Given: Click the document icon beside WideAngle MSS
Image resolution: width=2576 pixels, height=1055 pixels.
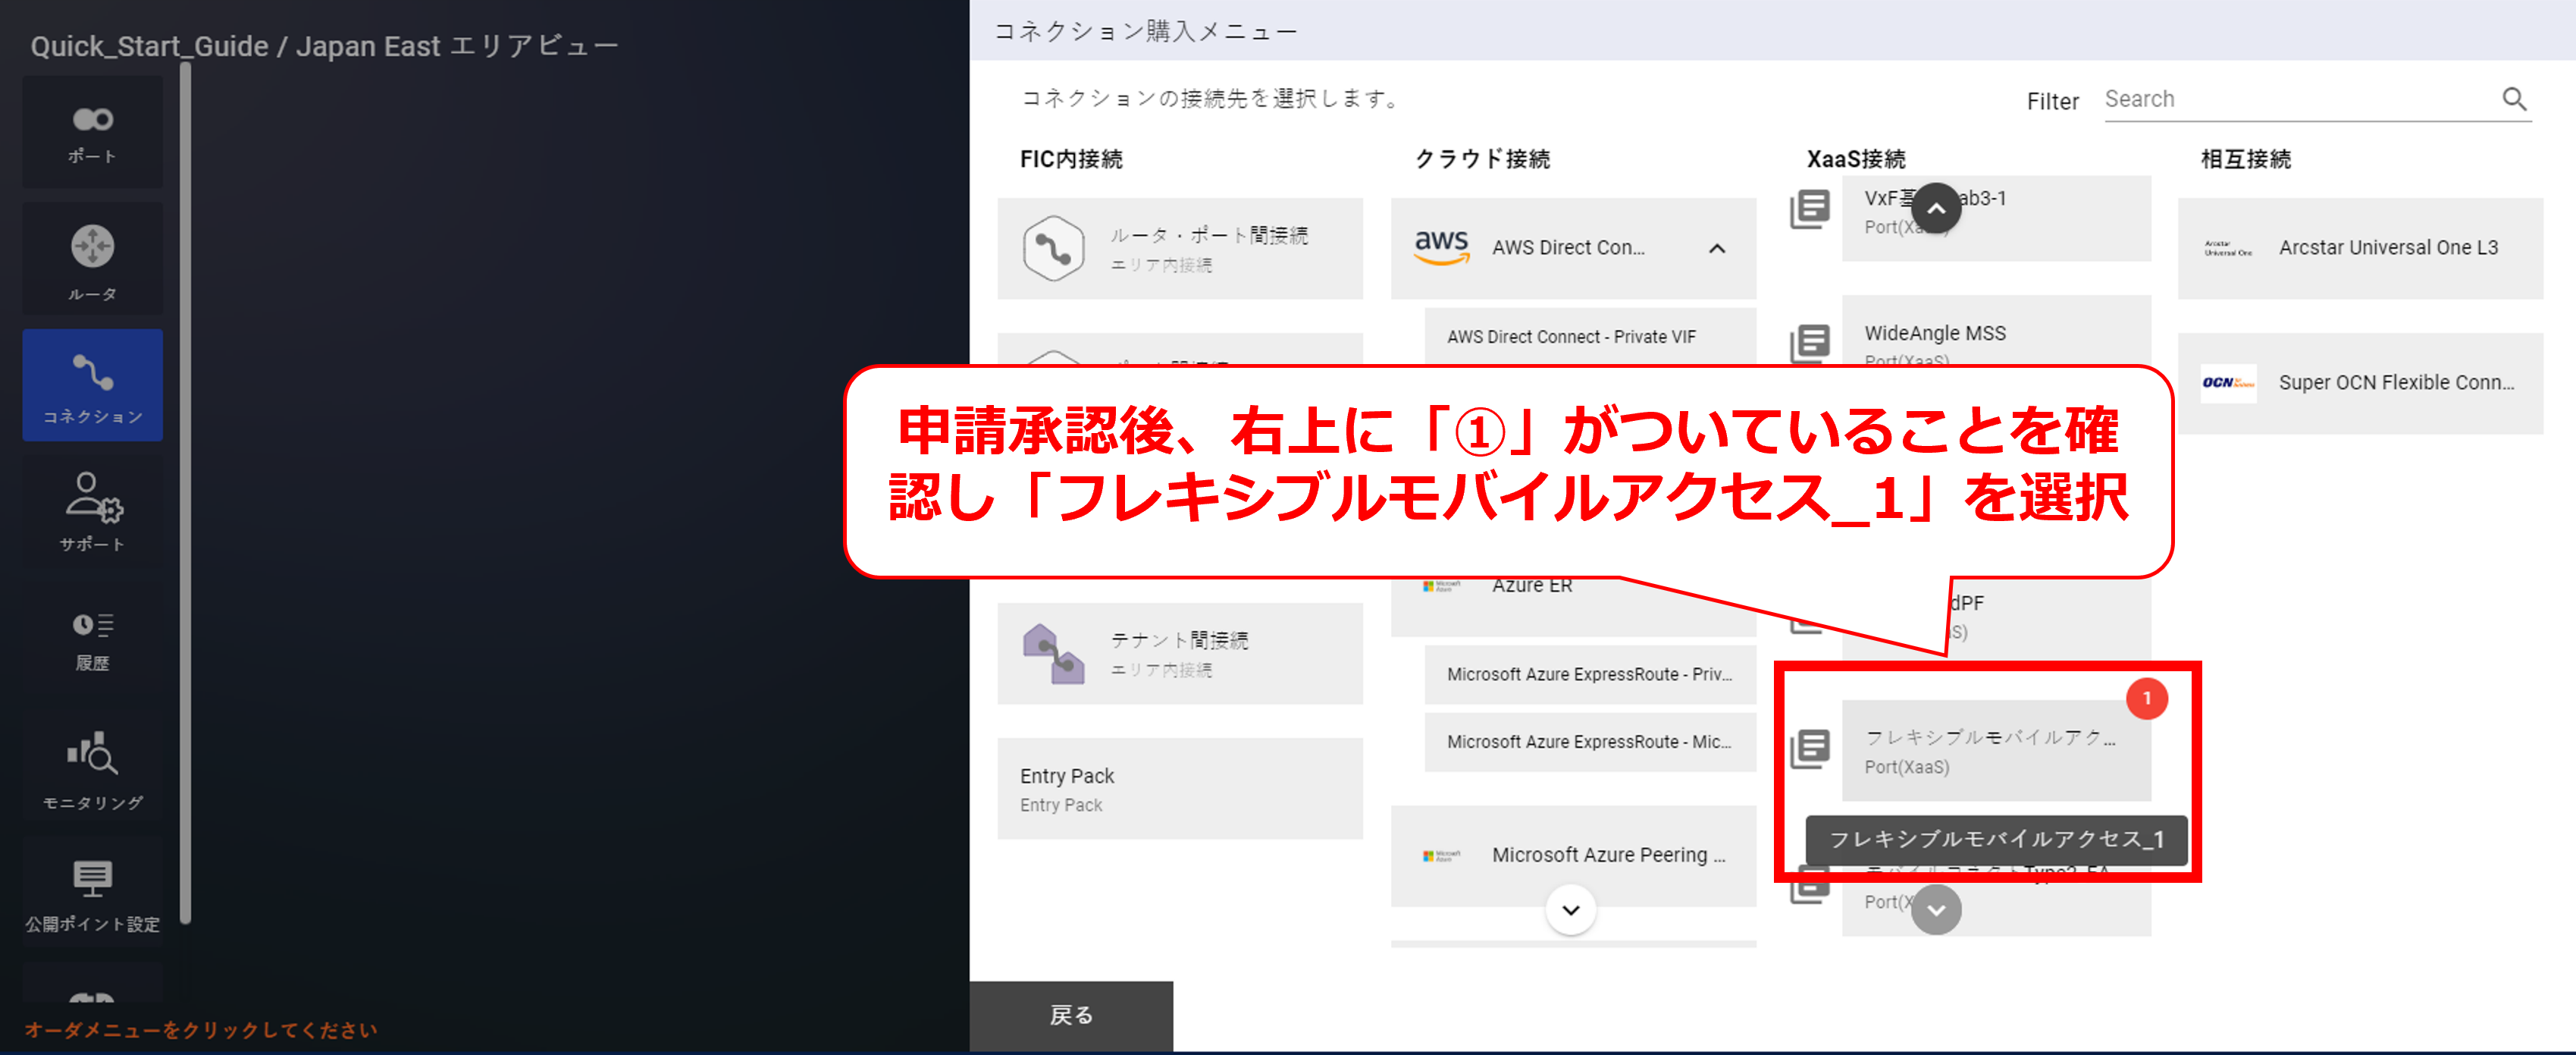Looking at the screenshot, I should coord(1810,343).
